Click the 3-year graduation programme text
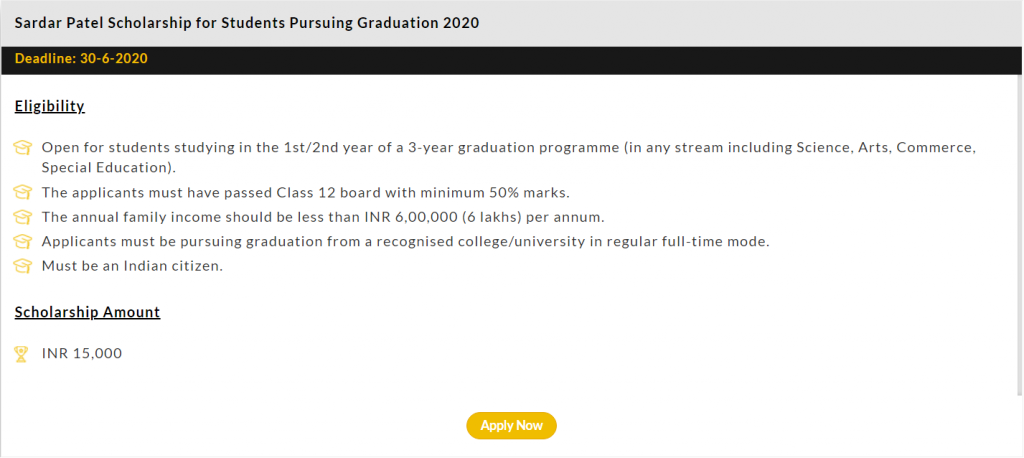This screenshot has height=458, width=1024. pyautogui.click(x=513, y=148)
